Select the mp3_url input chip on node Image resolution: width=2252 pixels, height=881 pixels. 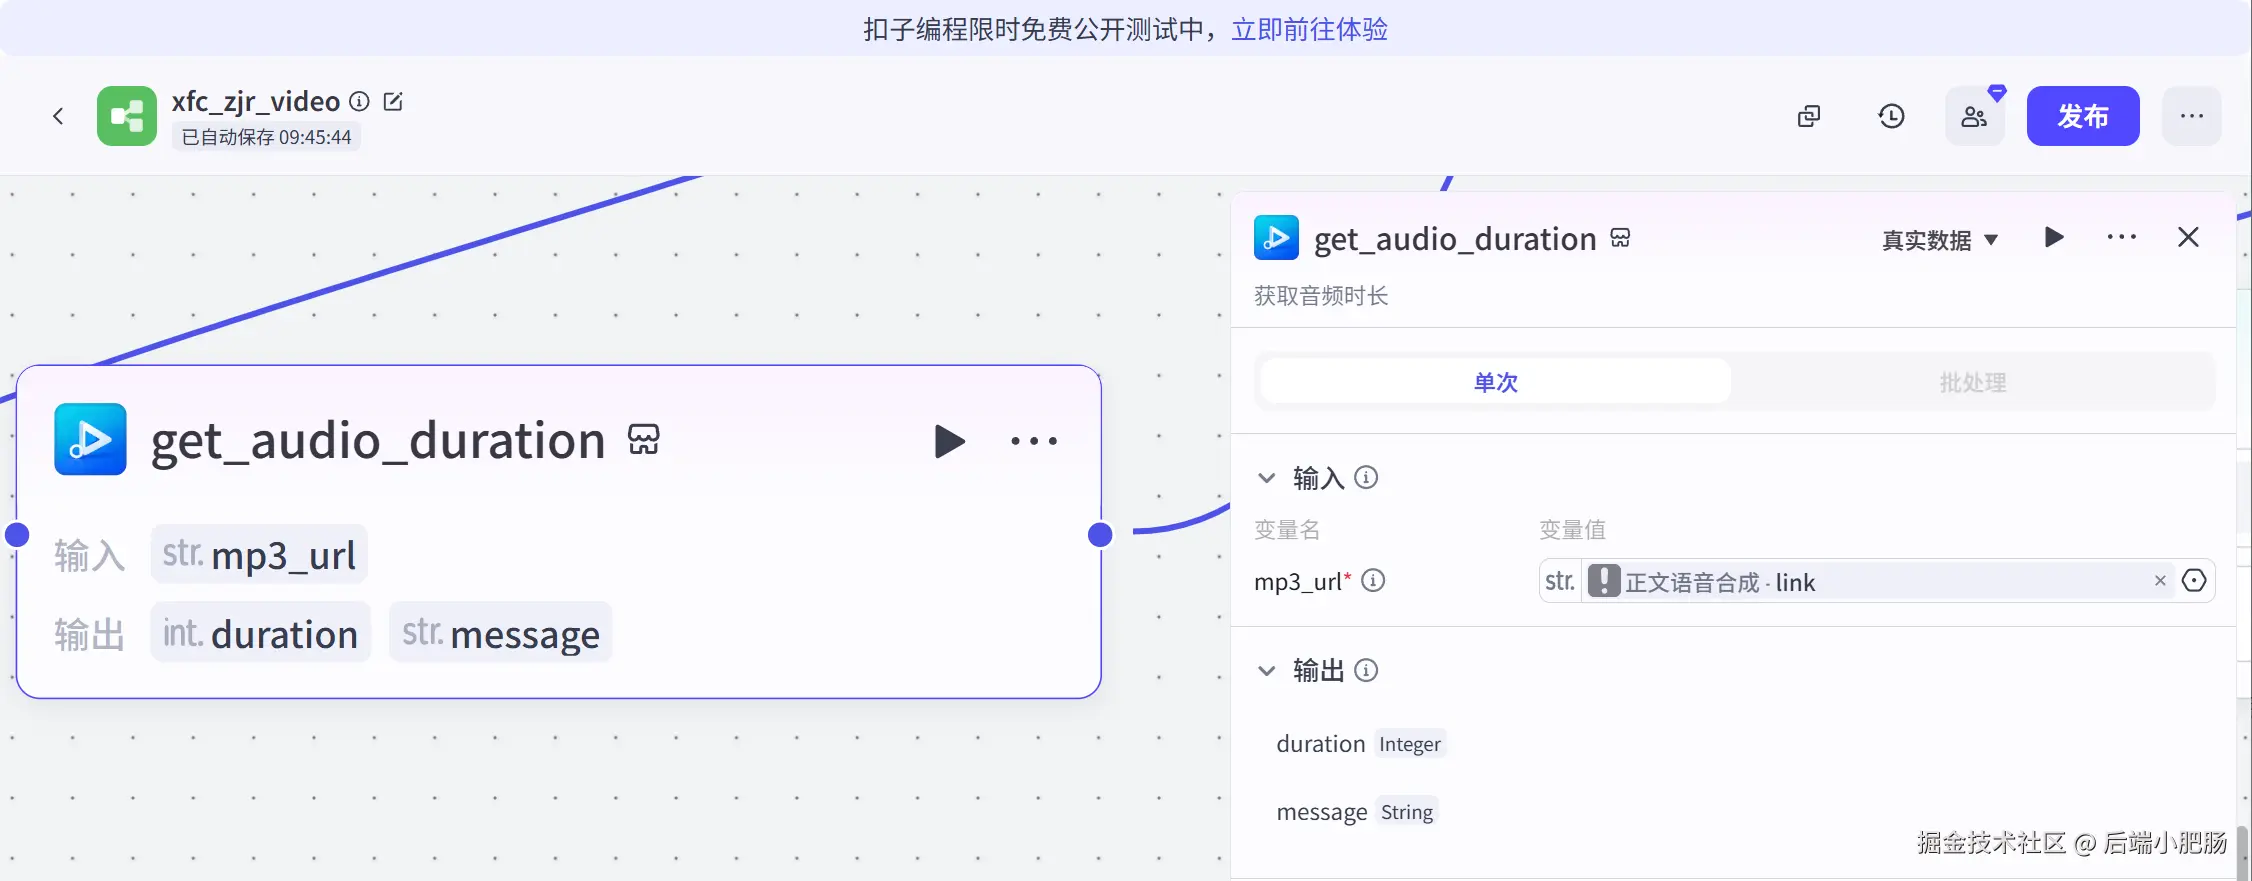(x=259, y=554)
